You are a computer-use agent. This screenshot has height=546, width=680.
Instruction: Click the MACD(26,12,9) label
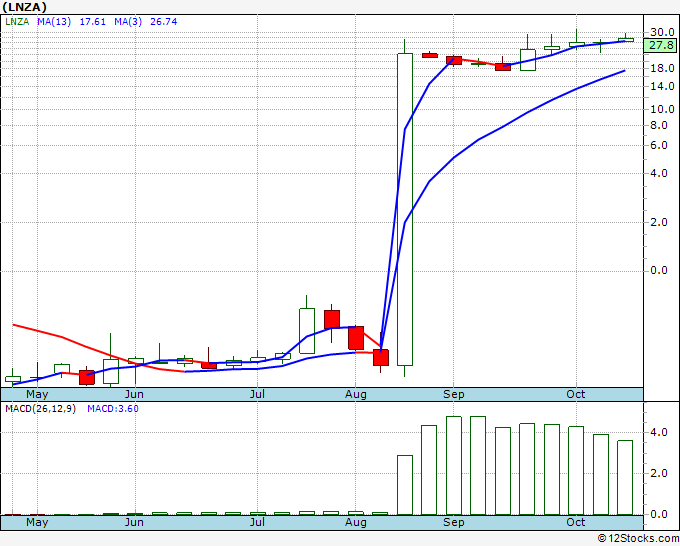pyautogui.click(x=40, y=409)
